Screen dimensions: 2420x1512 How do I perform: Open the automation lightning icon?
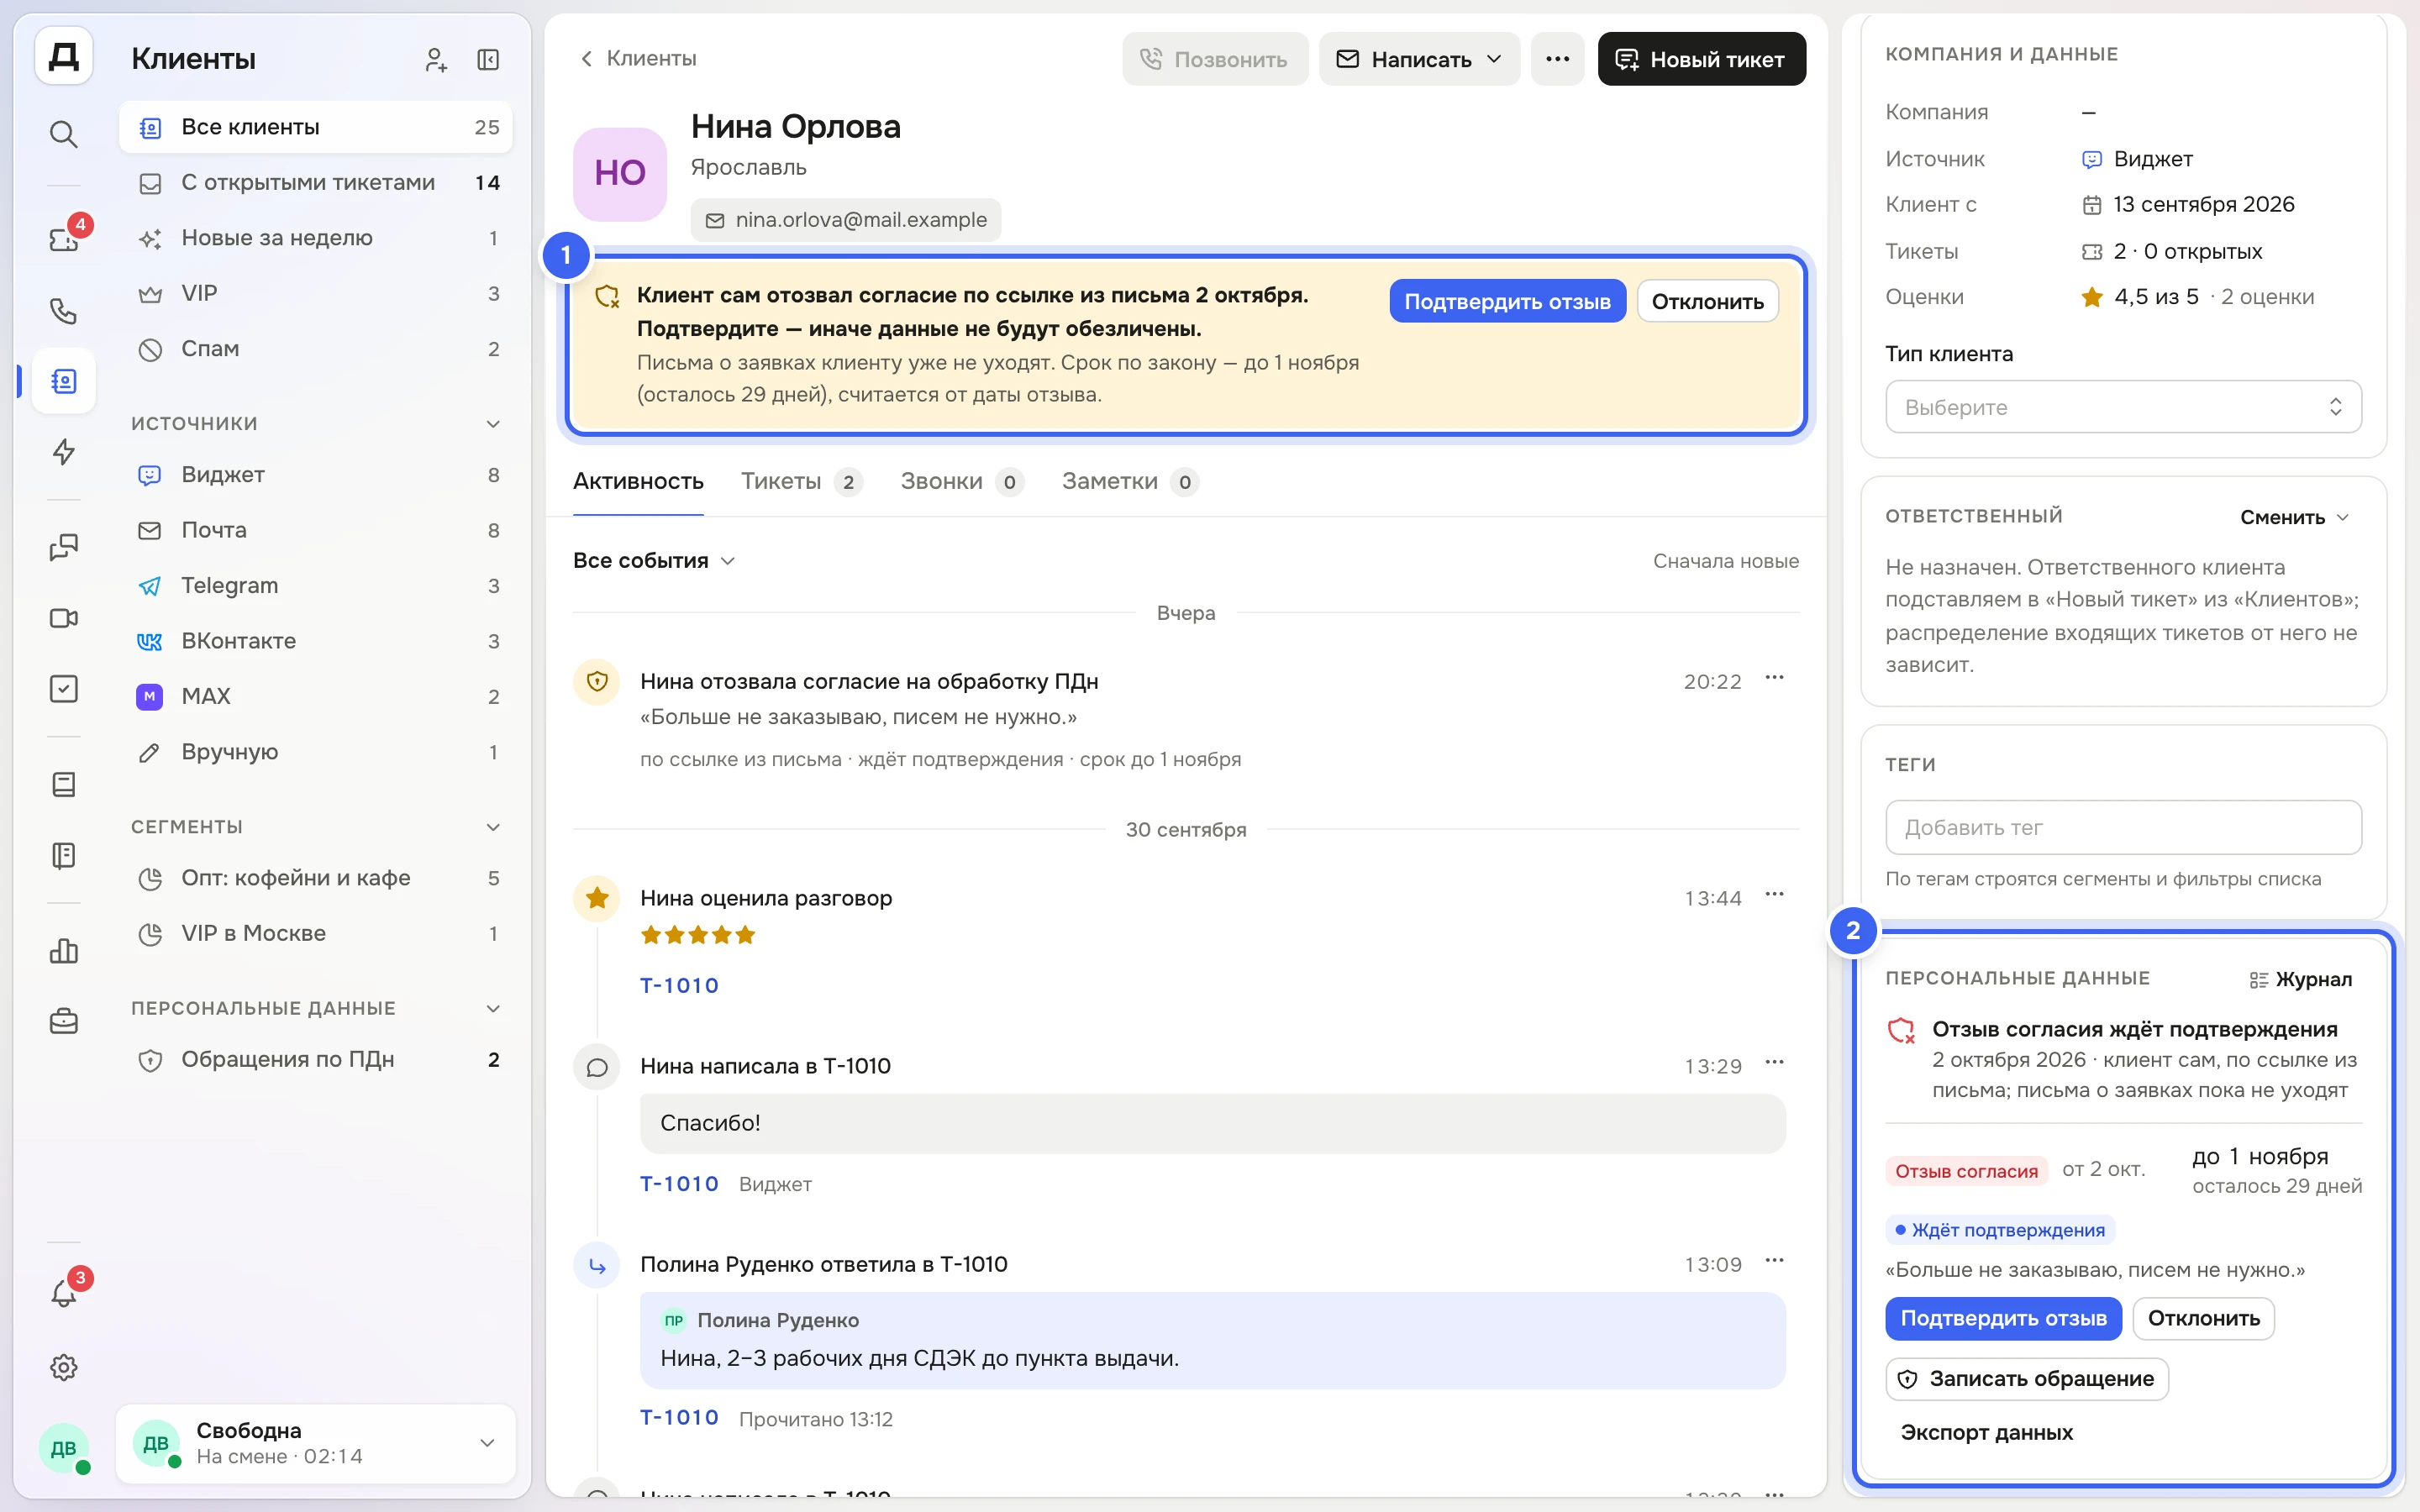click(x=63, y=452)
